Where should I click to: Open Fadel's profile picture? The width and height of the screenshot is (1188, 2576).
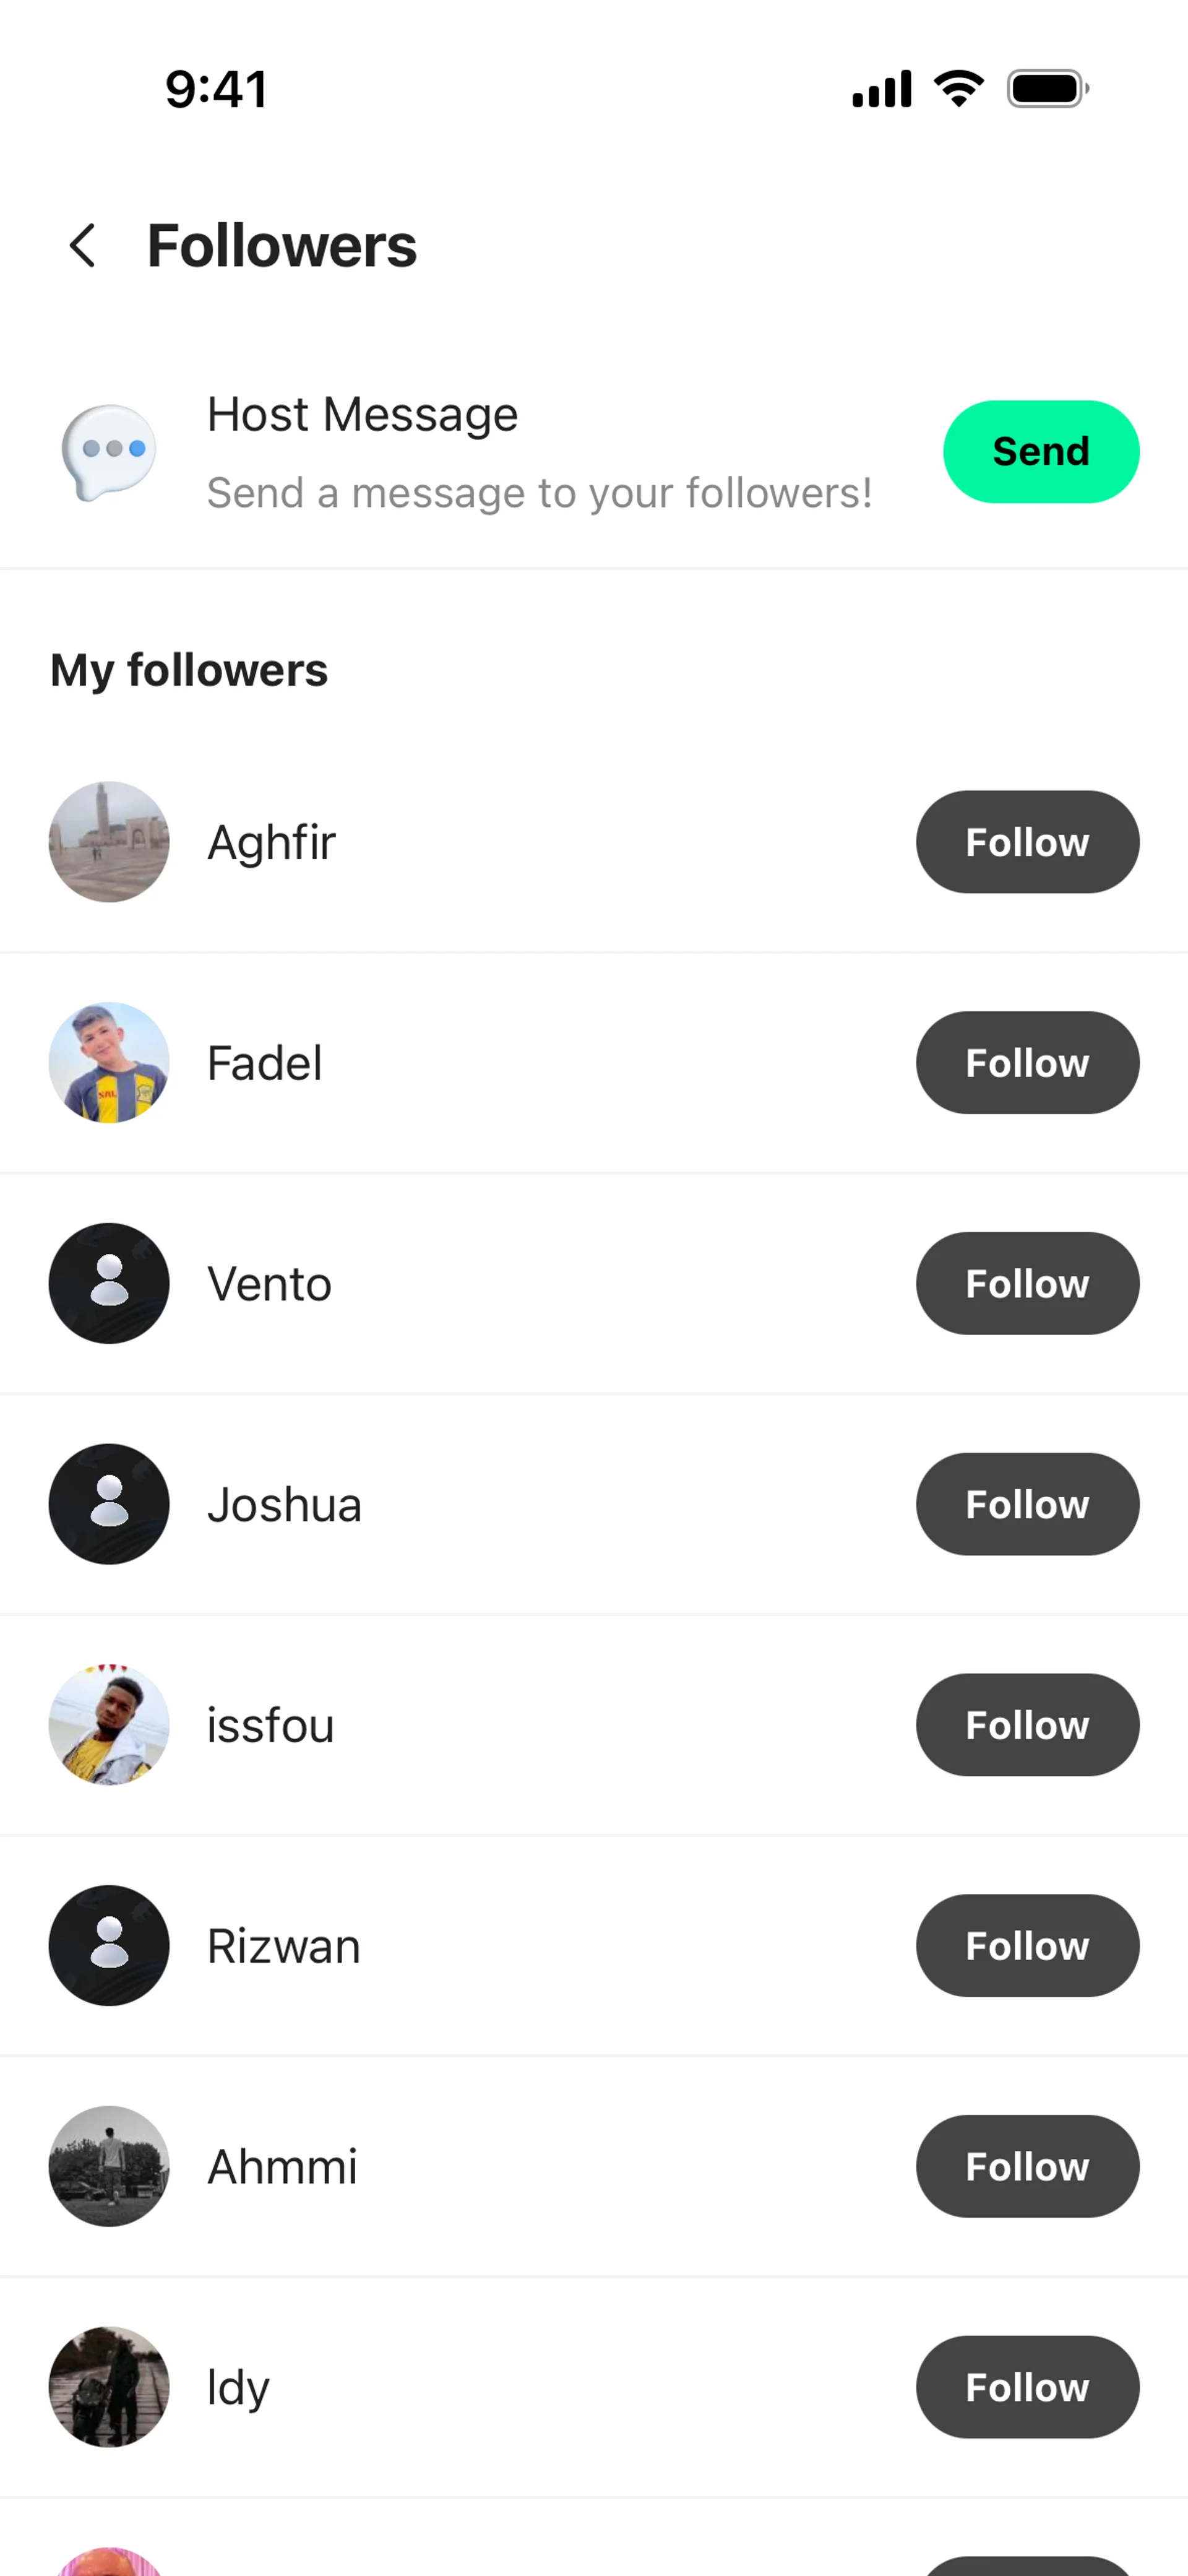click(109, 1063)
